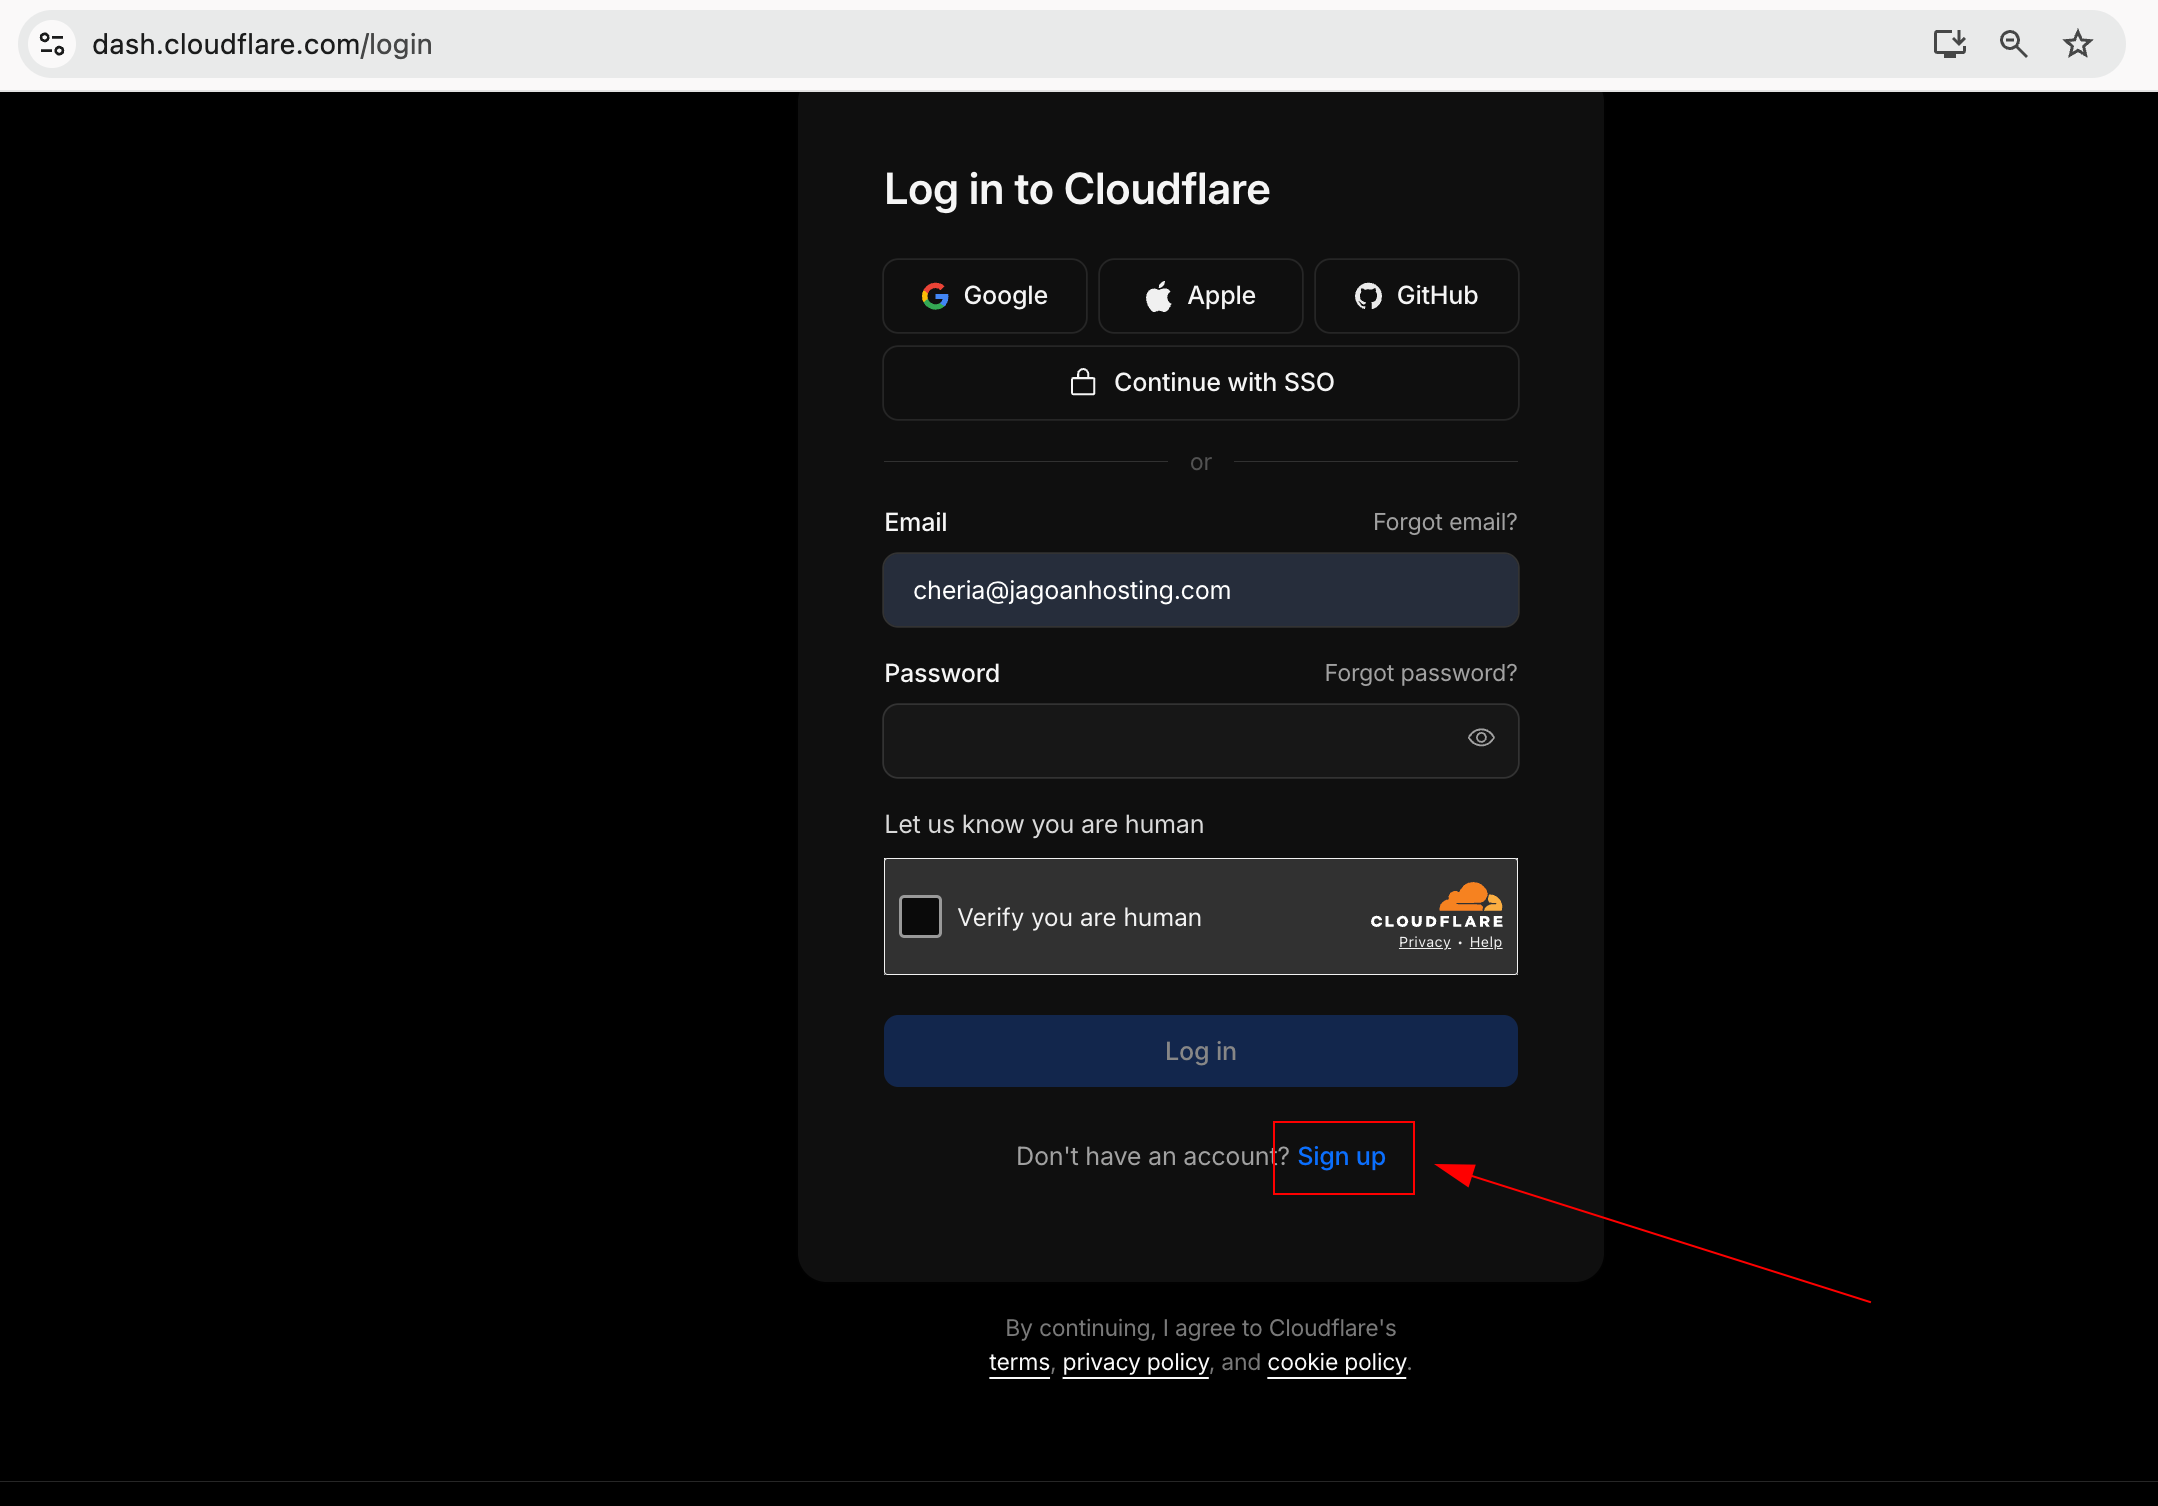Open the Forgot email? link
The image size is (2158, 1506).
[1445, 522]
